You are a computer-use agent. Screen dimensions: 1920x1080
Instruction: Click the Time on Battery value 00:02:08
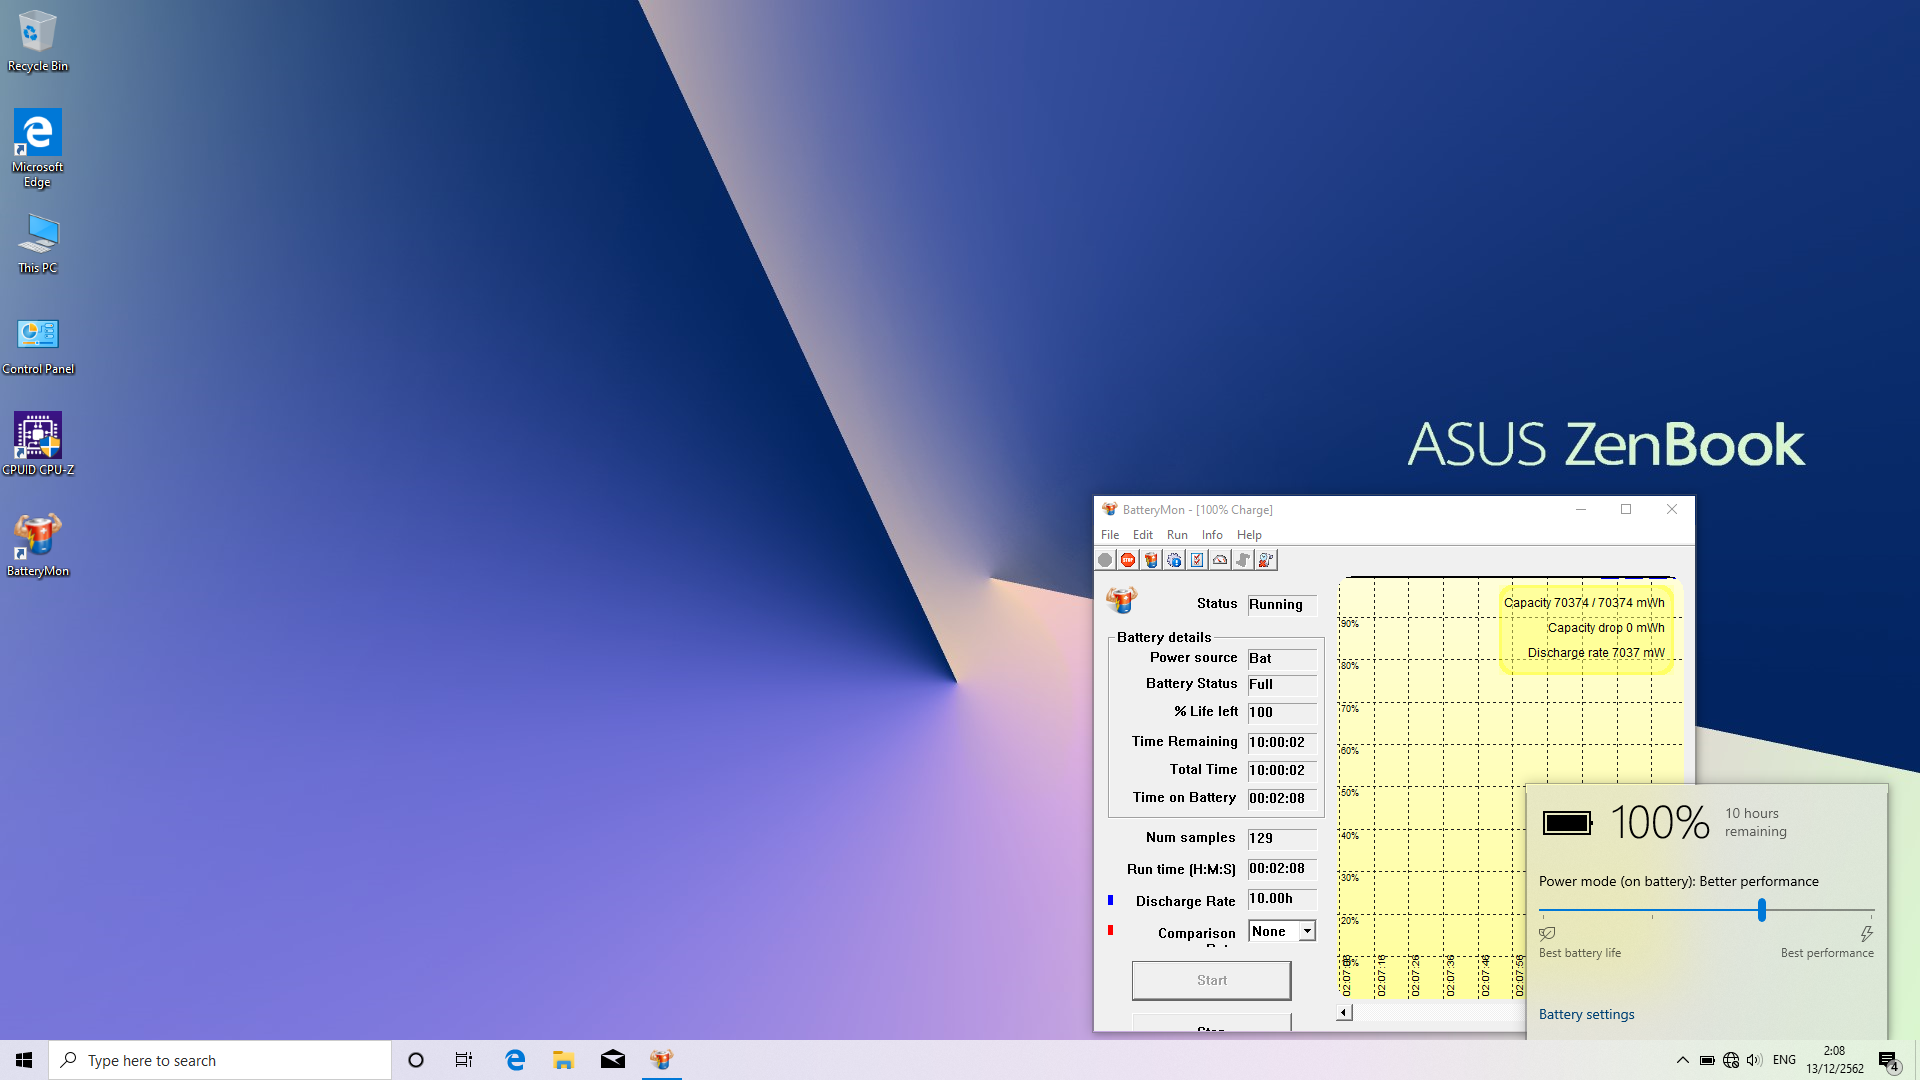(x=1282, y=798)
